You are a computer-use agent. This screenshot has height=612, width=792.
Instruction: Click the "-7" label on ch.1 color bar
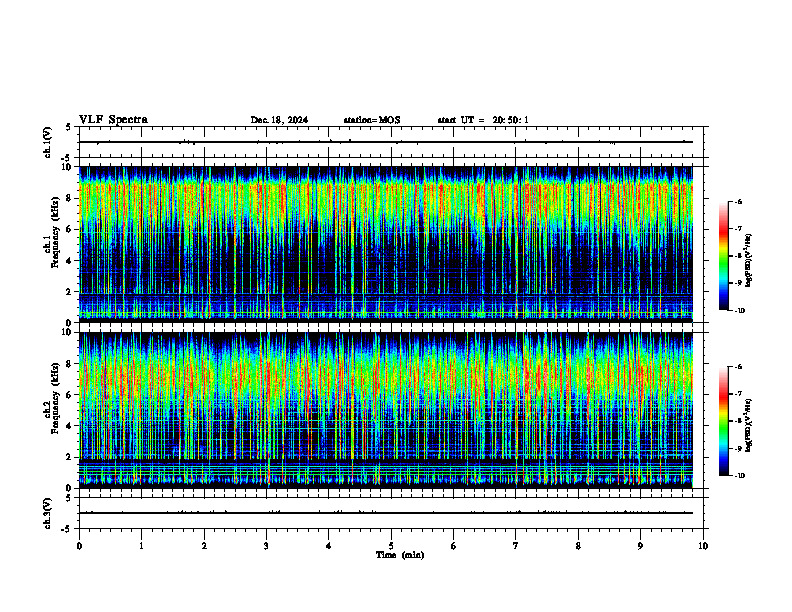coord(738,229)
